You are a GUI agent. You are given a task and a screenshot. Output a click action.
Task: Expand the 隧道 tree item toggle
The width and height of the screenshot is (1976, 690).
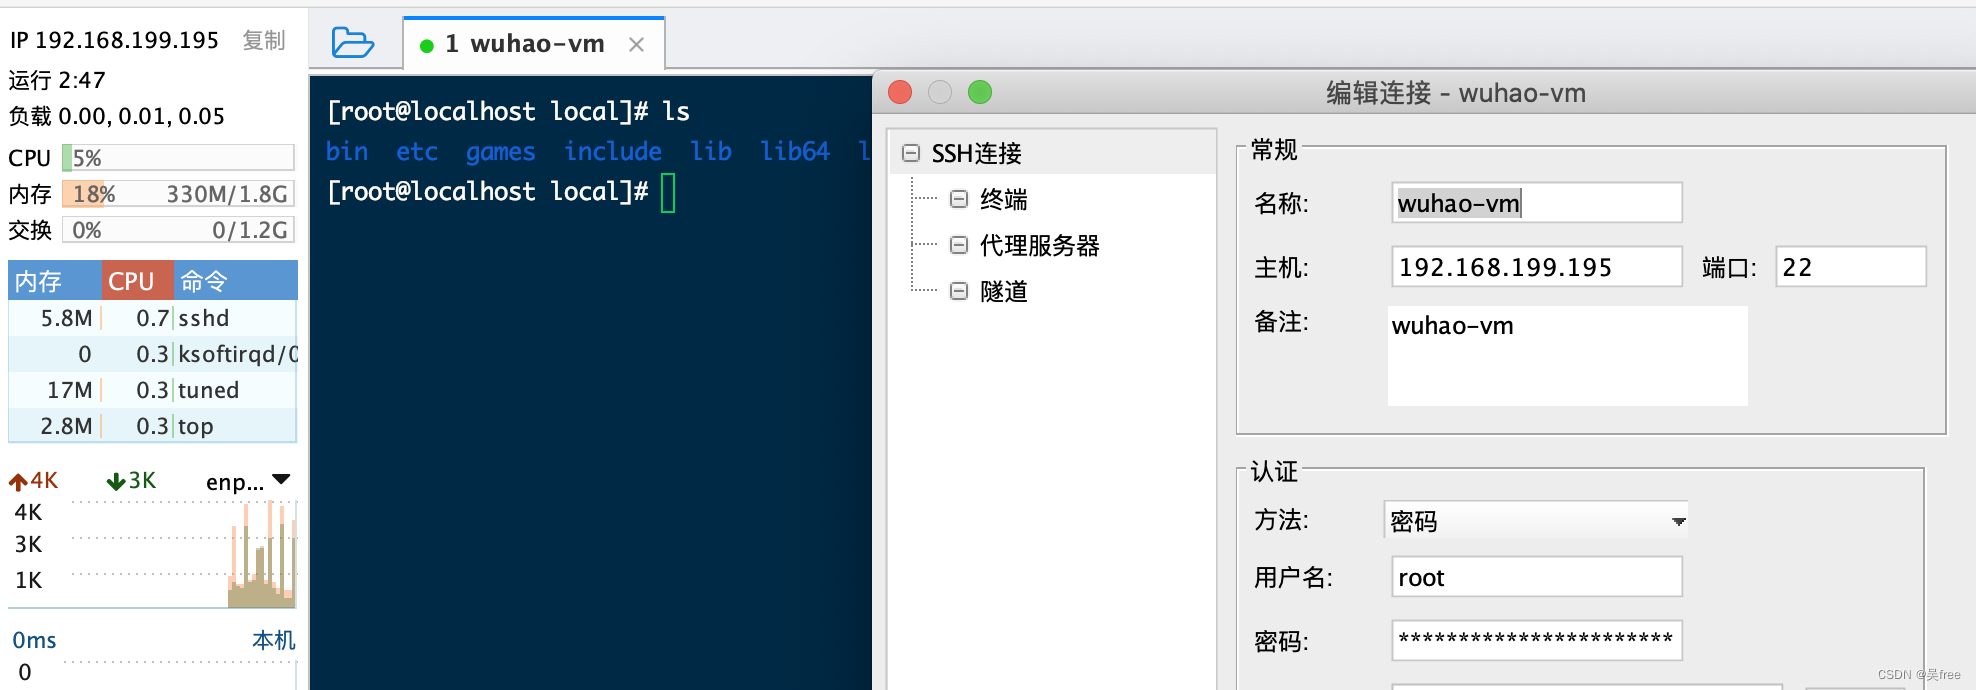click(x=959, y=291)
